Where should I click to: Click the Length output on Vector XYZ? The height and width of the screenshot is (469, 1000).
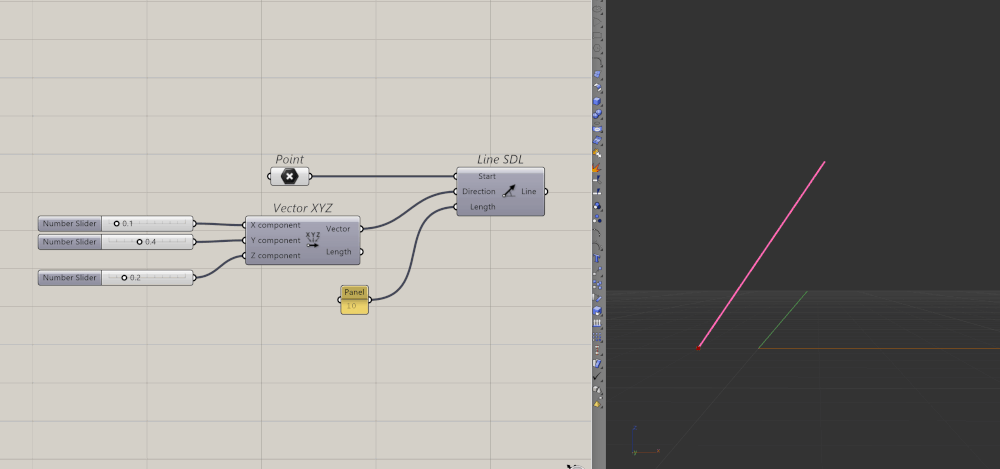pos(339,251)
